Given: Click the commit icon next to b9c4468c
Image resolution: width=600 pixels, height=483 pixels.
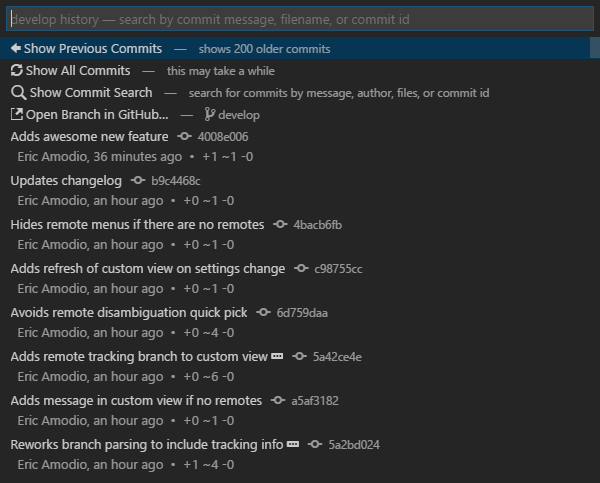Looking at the screenshot, I should click(138, 181).
